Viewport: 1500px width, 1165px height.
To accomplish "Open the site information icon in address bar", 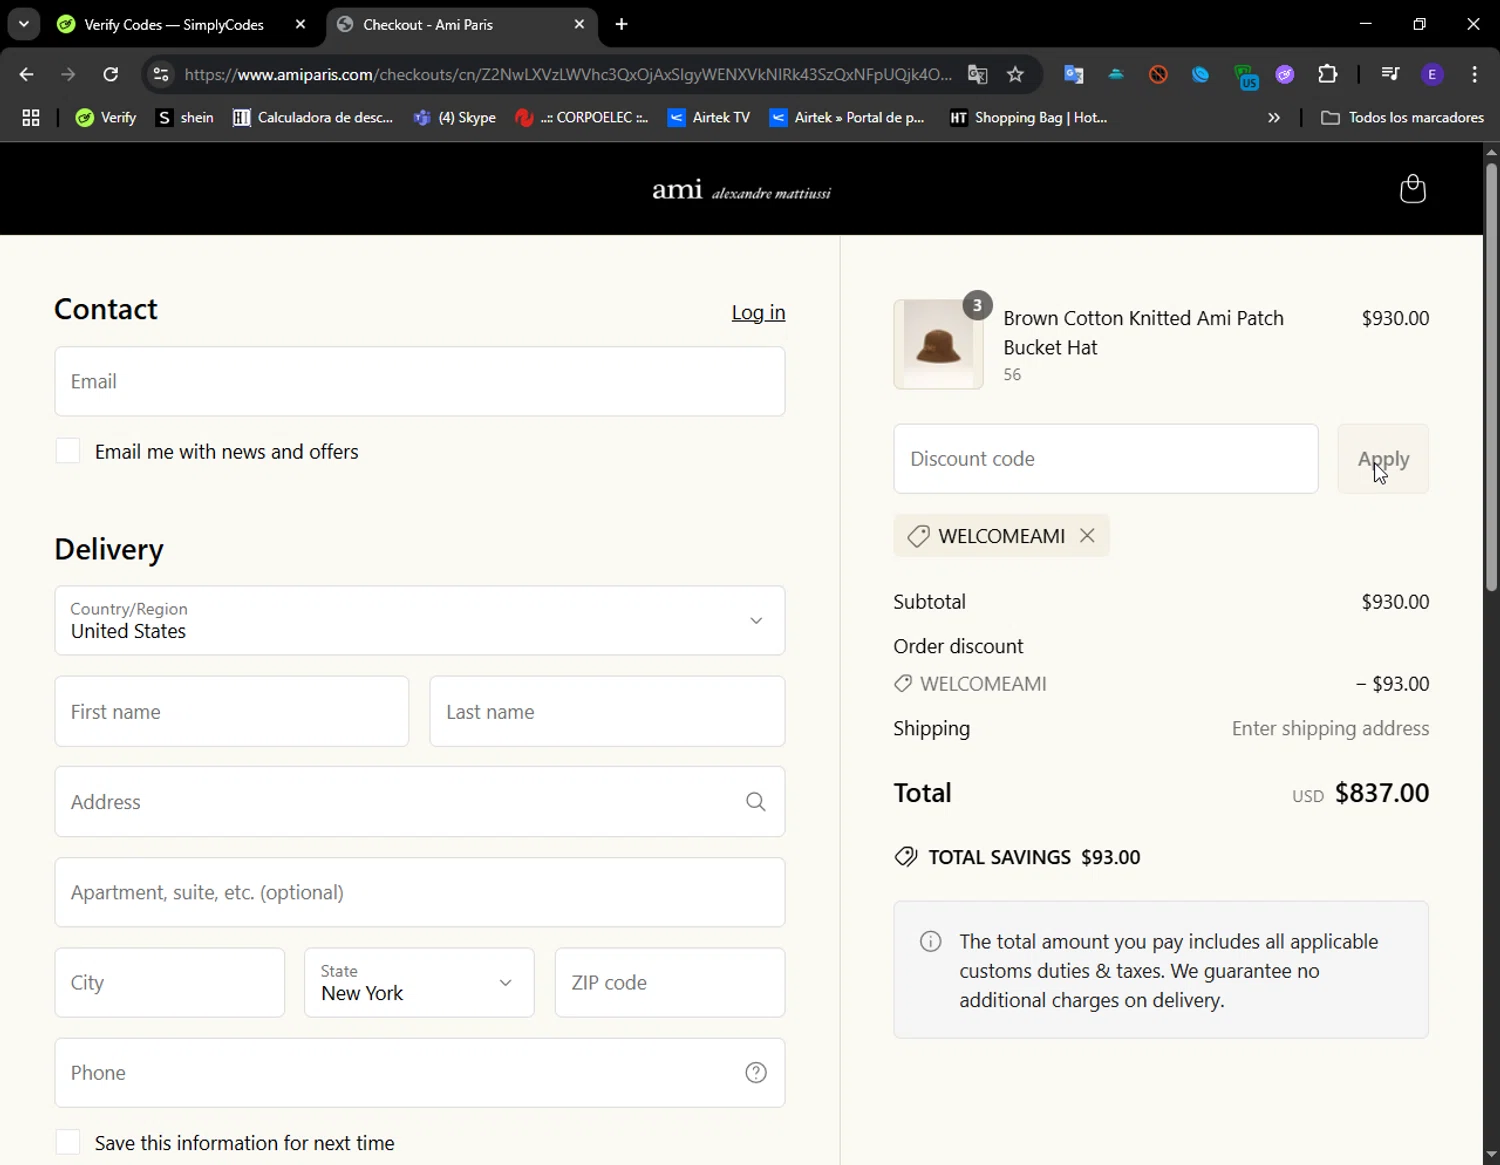I will tap(161, 74).
